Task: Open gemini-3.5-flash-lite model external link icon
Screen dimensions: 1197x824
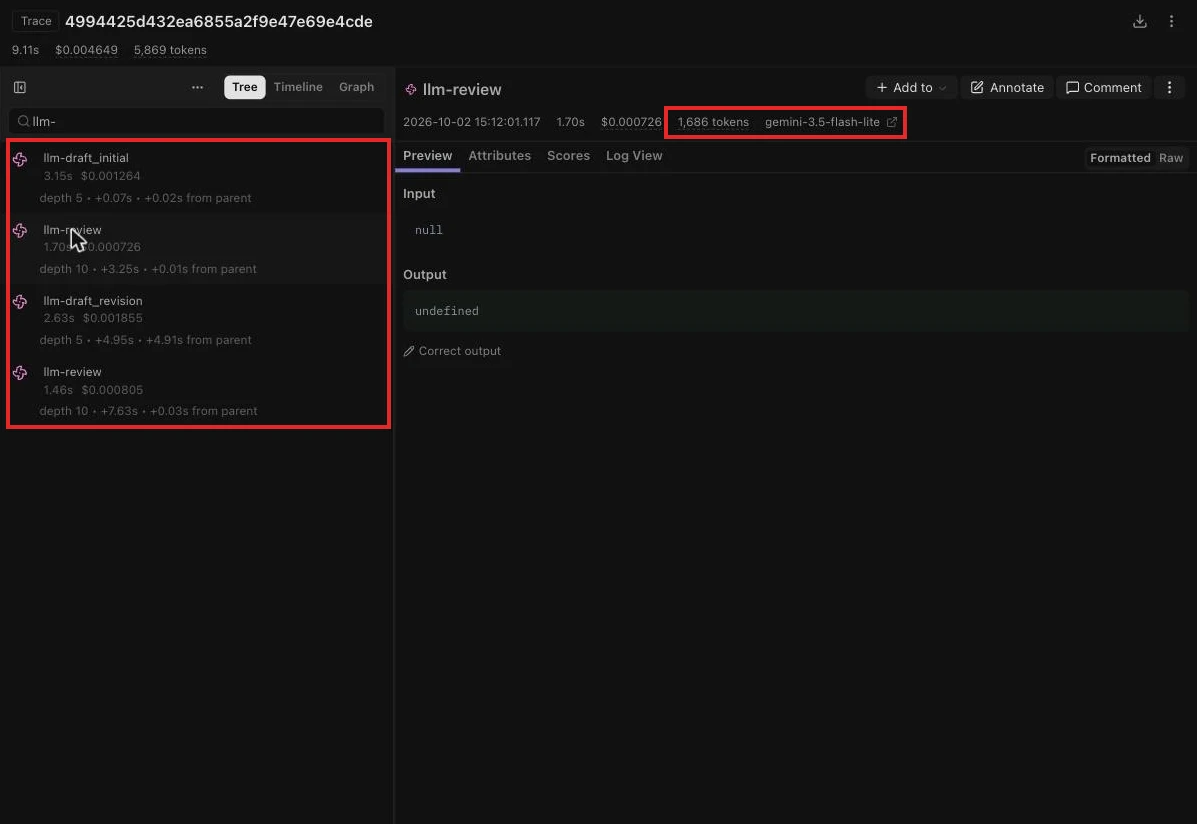Action: pos(892,122)
